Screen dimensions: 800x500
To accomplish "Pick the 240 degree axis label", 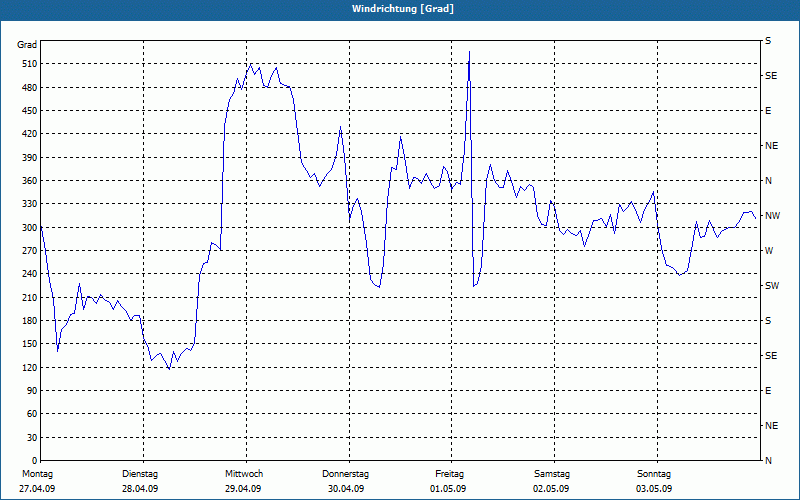I will point(30,274).
